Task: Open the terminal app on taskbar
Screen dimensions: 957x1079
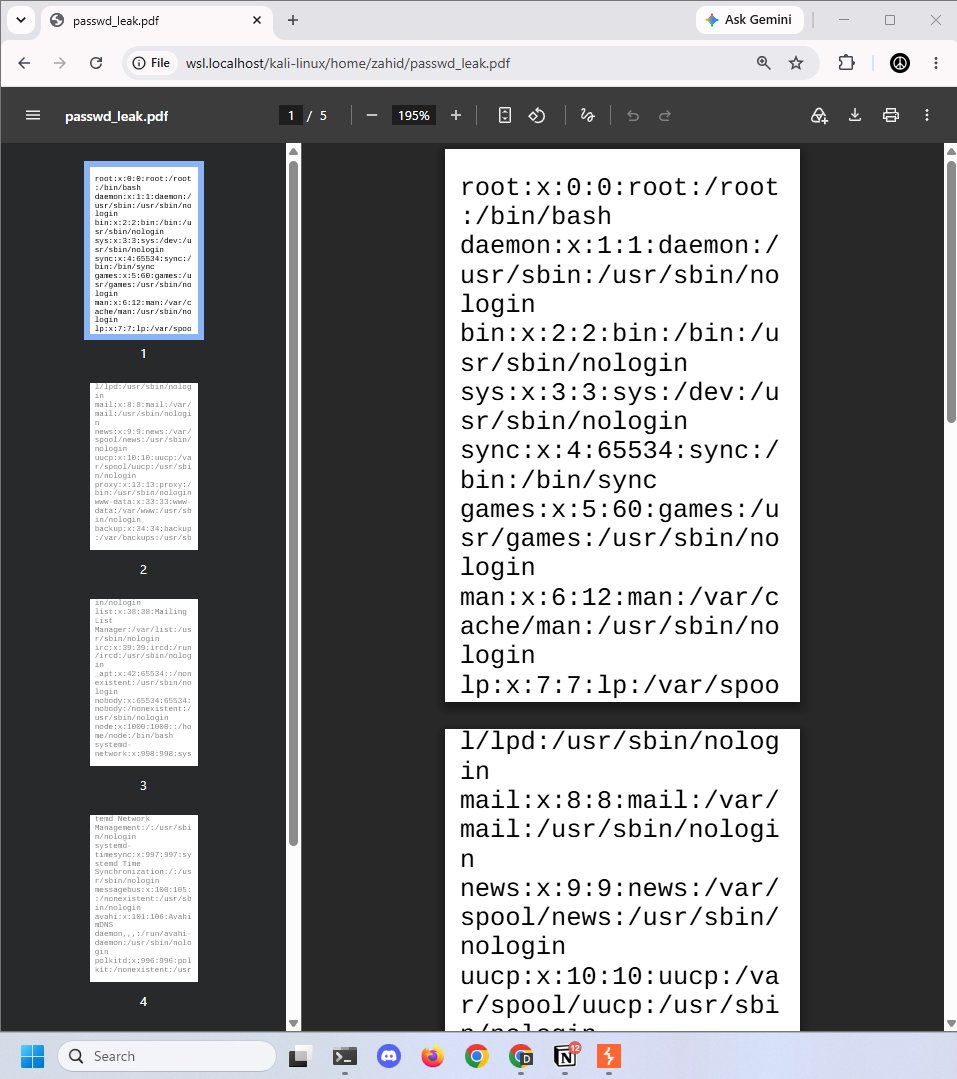Action: coord(344,1056)
